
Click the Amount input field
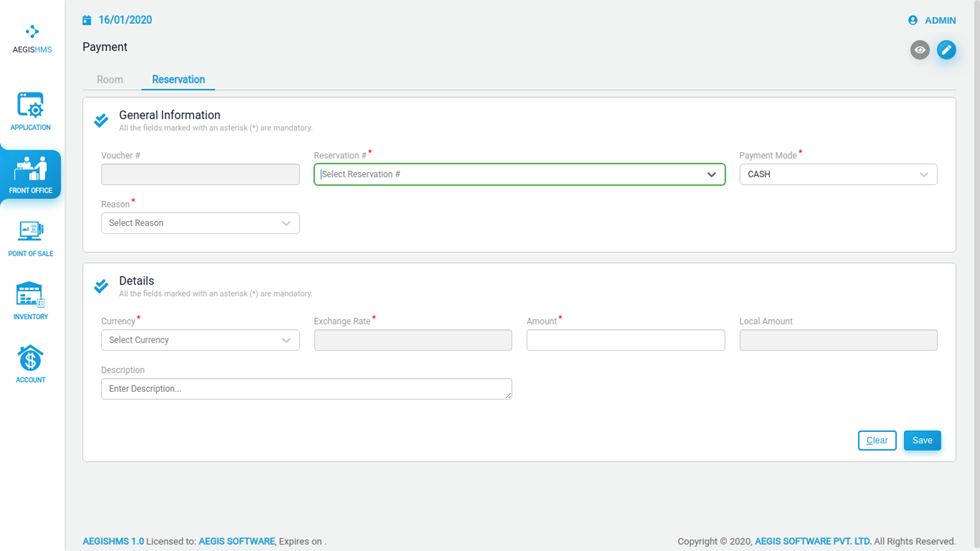point(626,340)
